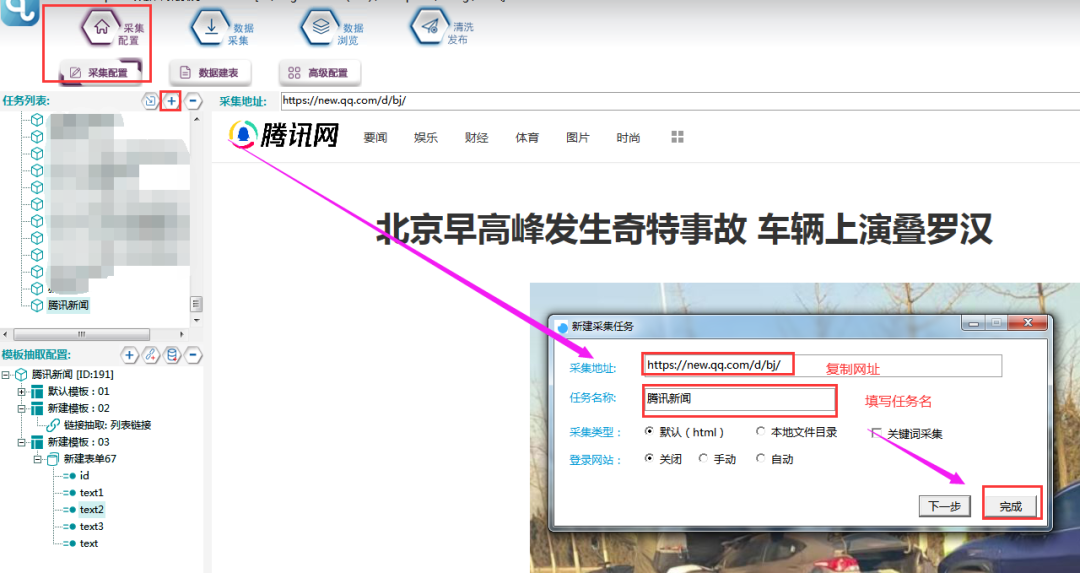Click the task list scroll-left arrow
The image size is (1080, 573).
point(6,334)
